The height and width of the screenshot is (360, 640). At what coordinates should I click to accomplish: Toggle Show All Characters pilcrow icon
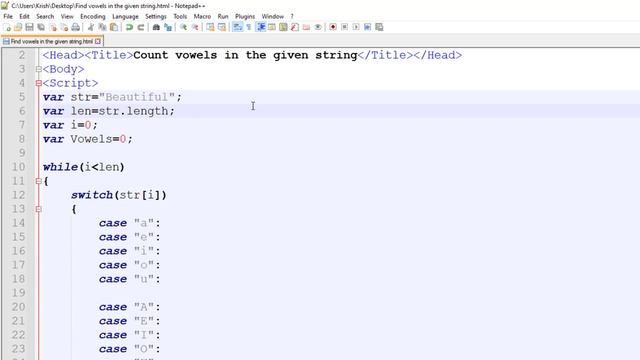tap(249, 27)
